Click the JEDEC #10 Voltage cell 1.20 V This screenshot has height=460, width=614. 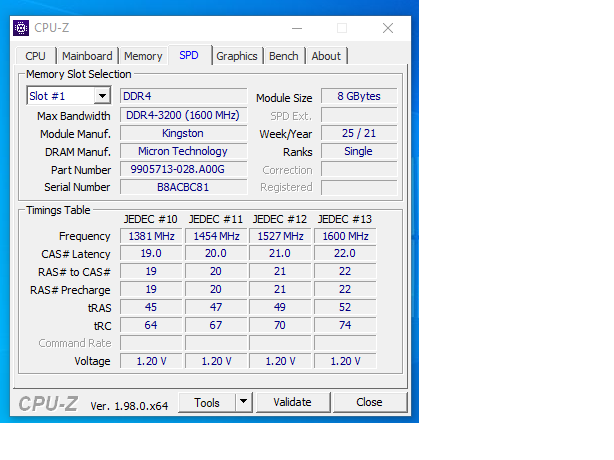[151, 361]
